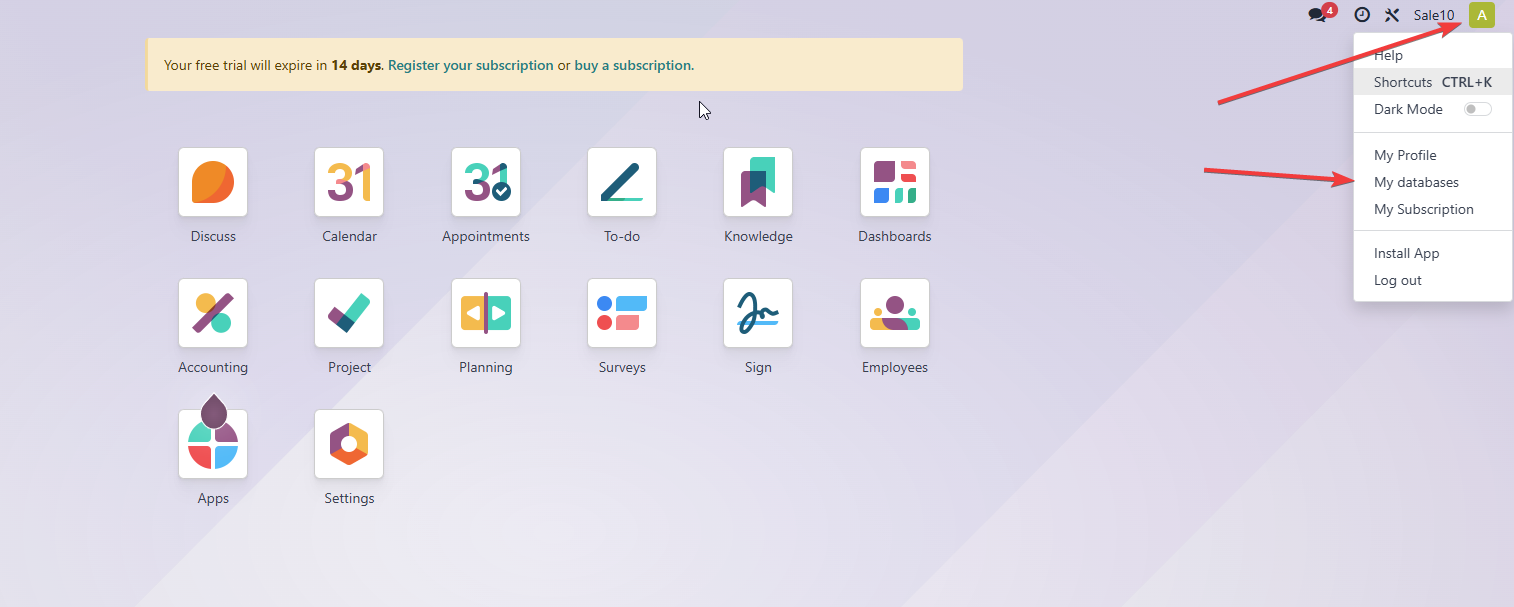Viewport: 1514px width, 607px height.
Task: Open the Sale10 company switcher
Action: 1434,15
